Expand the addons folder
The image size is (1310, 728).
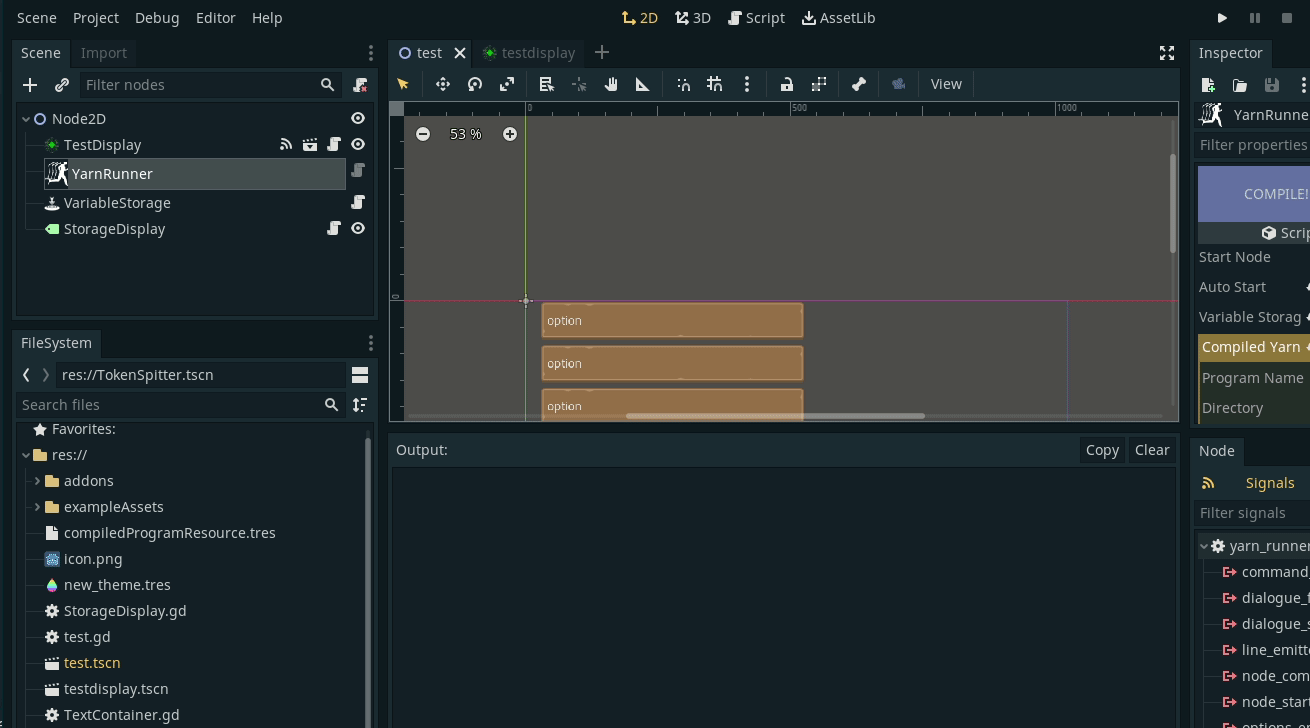point(38,481)
